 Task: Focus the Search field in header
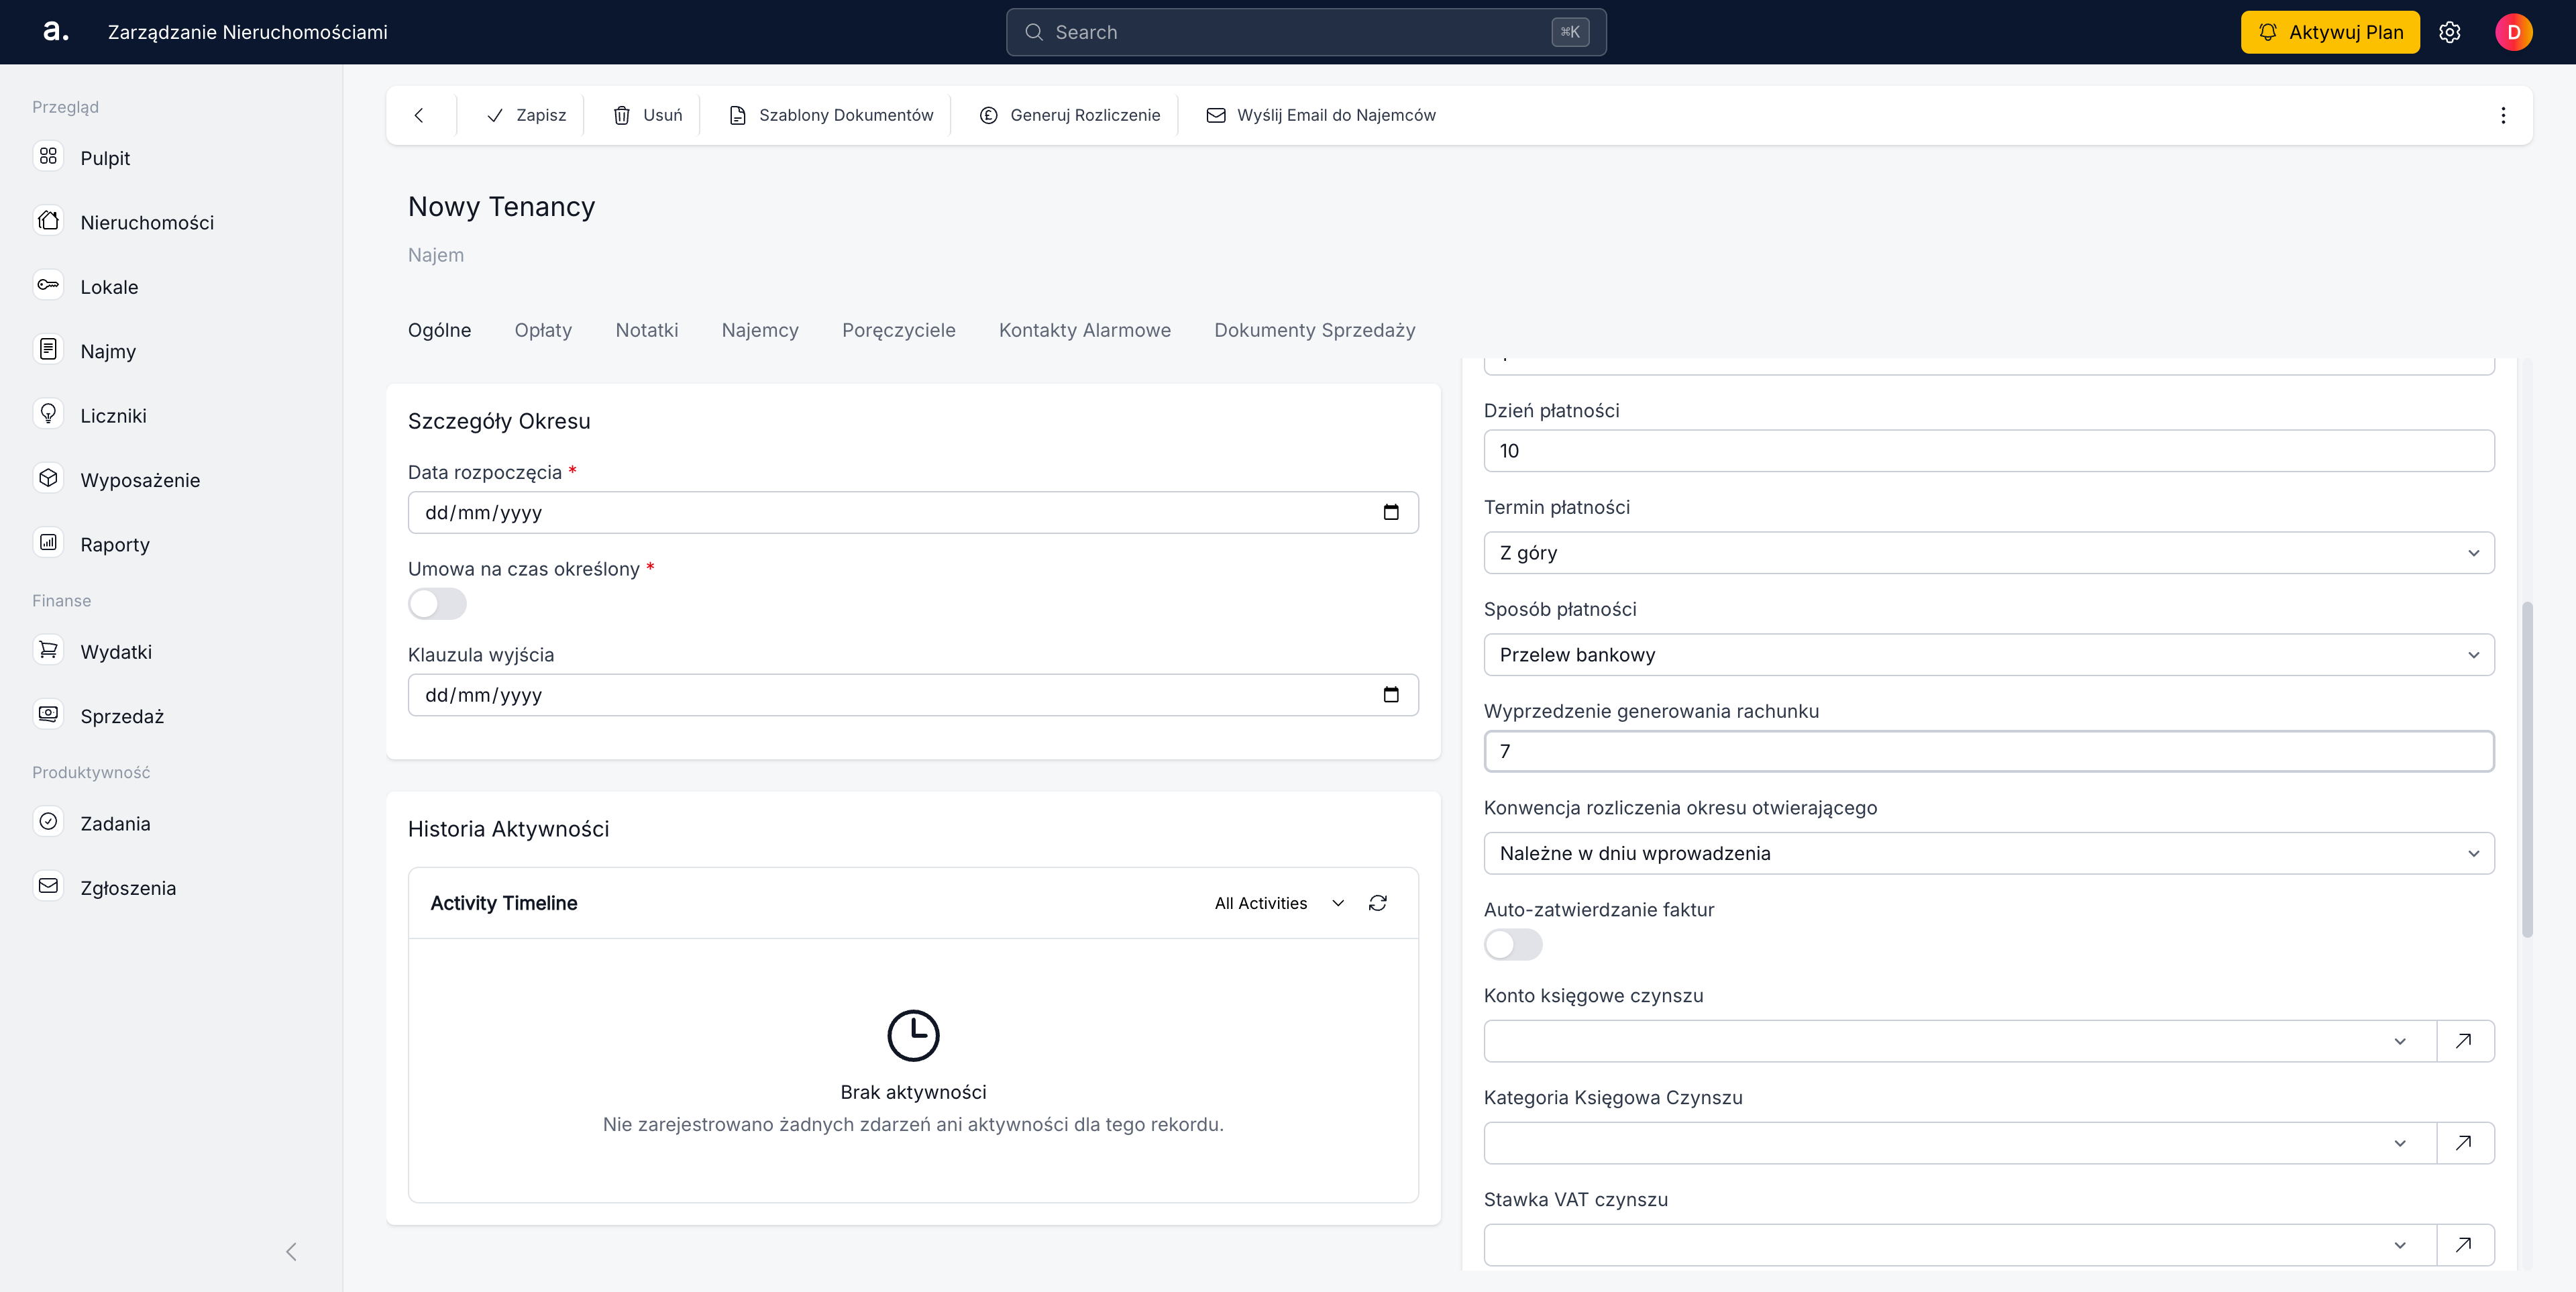click(1306, 32)
